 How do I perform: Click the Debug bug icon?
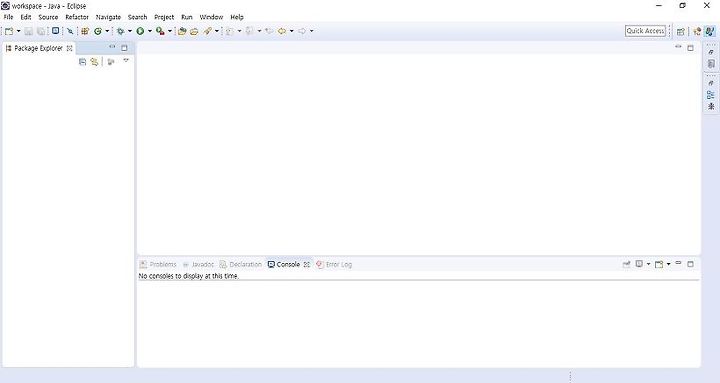(120, 31)
